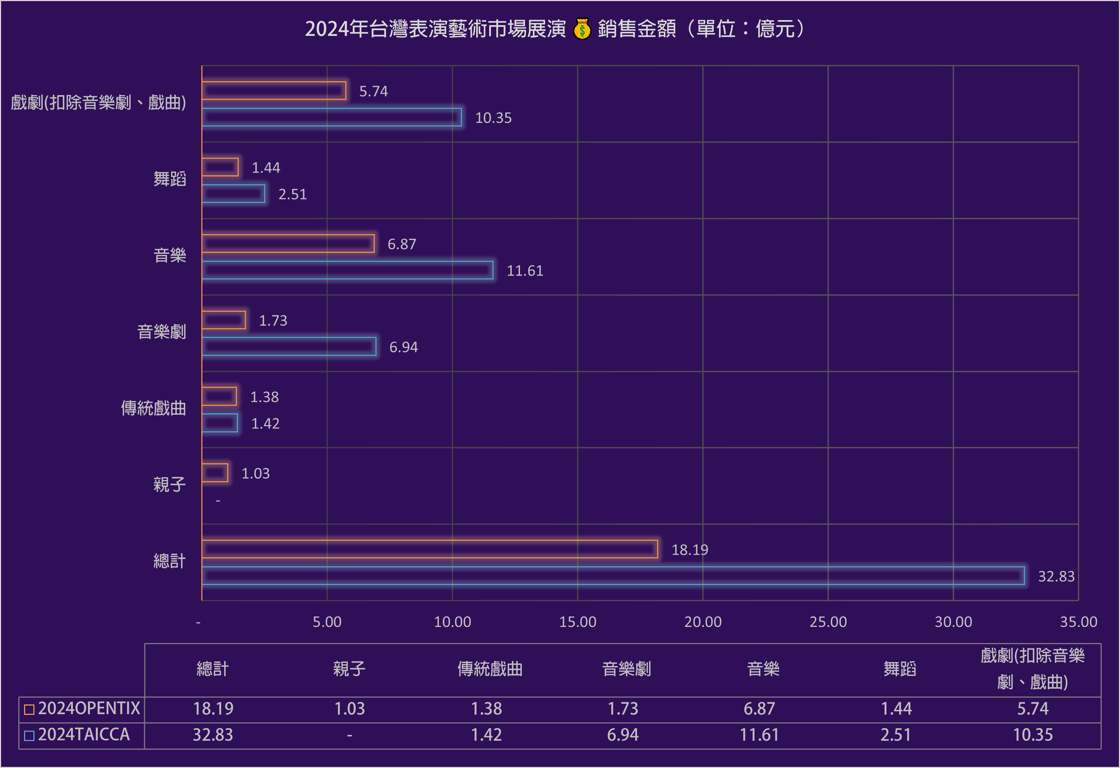This screenshot has width=1120, height=768.
Task: Select the orange 總計 bar labeled 18.19
Action: pyautogui.click(x=430, y=549)
